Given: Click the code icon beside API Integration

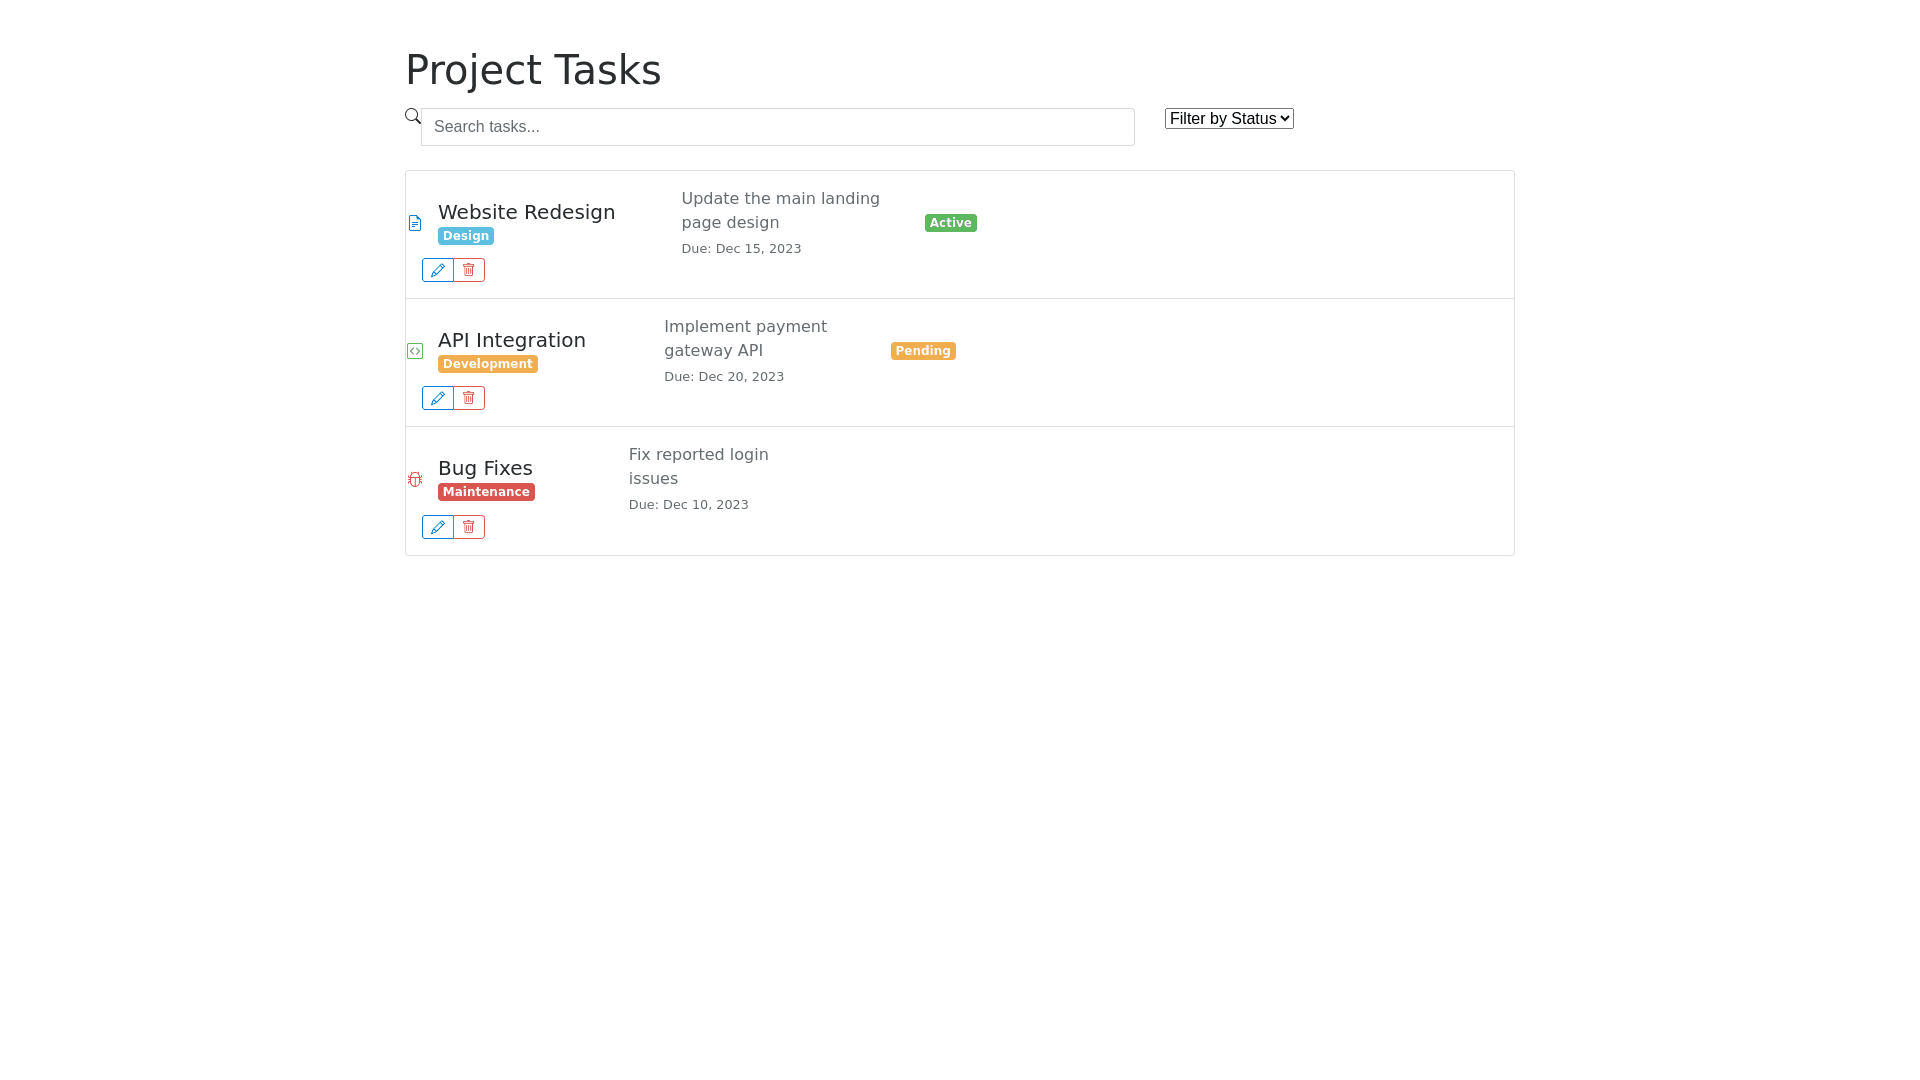Looking at the screenshot, I should pos(415,351).
